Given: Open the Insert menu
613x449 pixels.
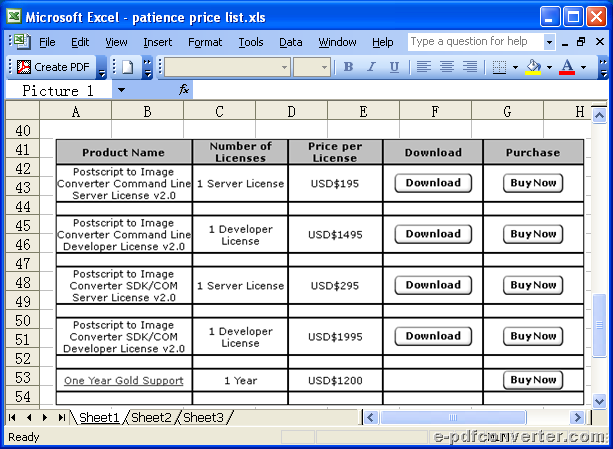Looking at the screenshot, I should [x=157, y=42].
